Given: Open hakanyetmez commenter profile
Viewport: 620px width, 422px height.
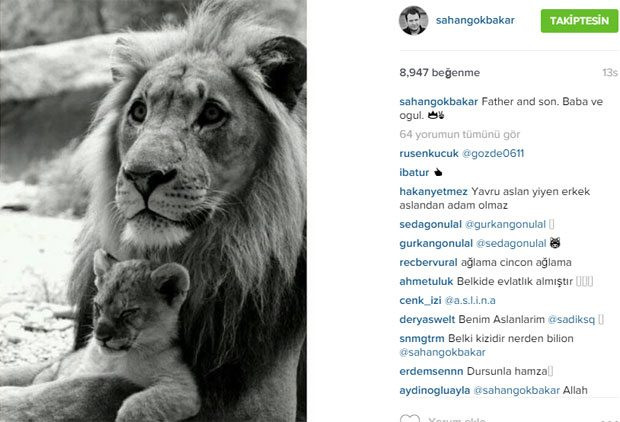Looking at the screenshot, I should [433, 191].
